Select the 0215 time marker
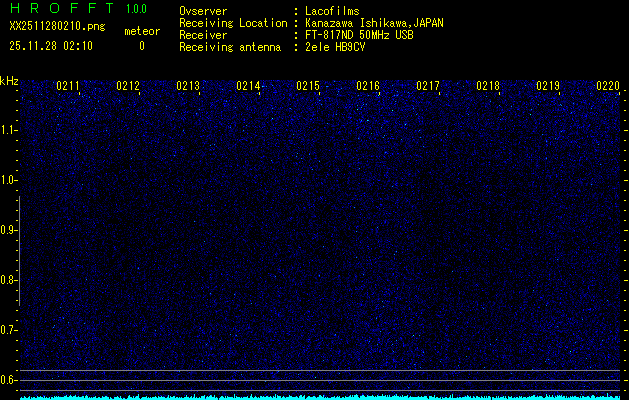 click(x=308, y=87)
